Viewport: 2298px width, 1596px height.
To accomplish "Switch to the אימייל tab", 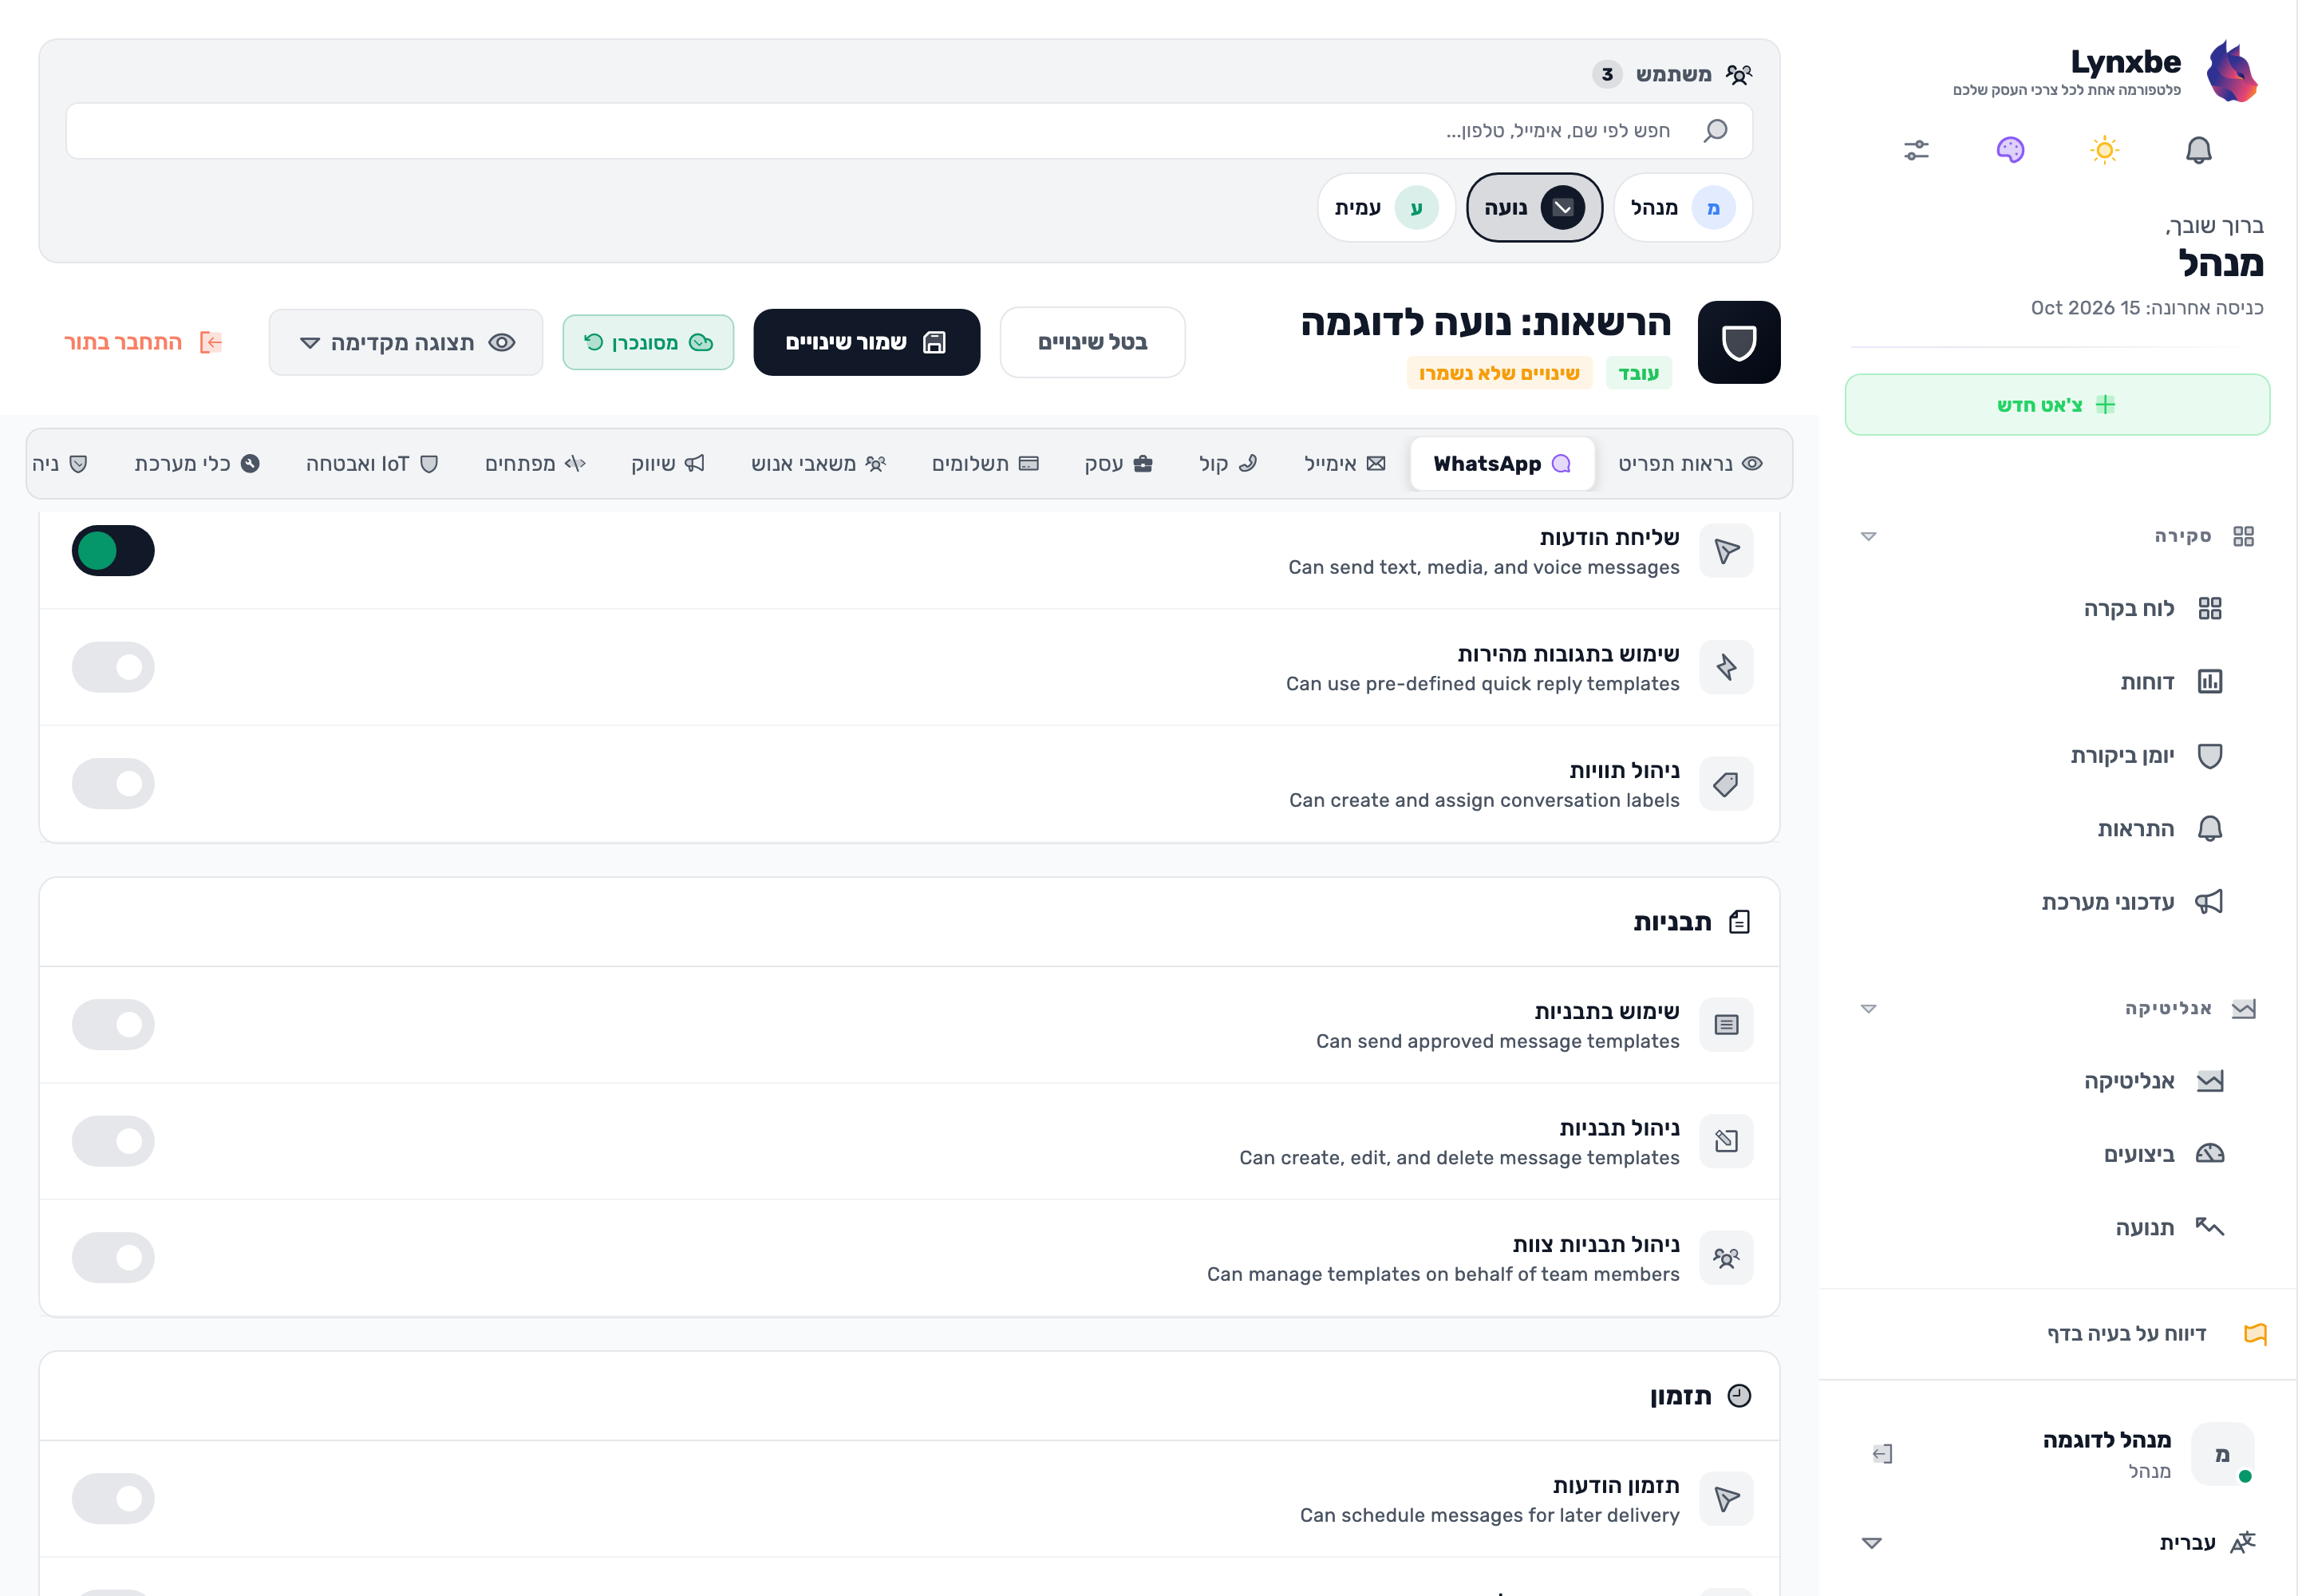I will pos(1345,463).
